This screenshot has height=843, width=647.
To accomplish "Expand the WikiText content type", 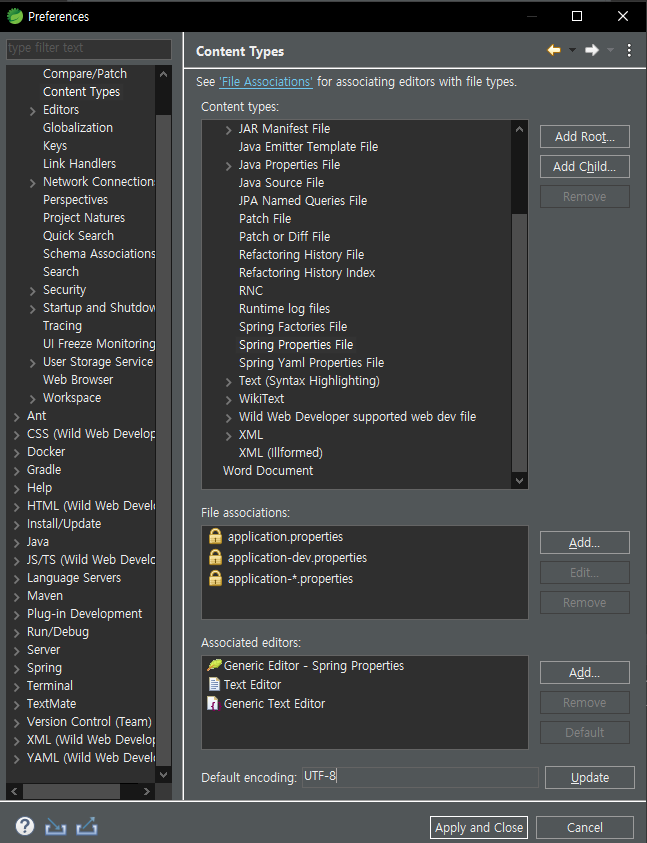I will click(x=229, y=399).
